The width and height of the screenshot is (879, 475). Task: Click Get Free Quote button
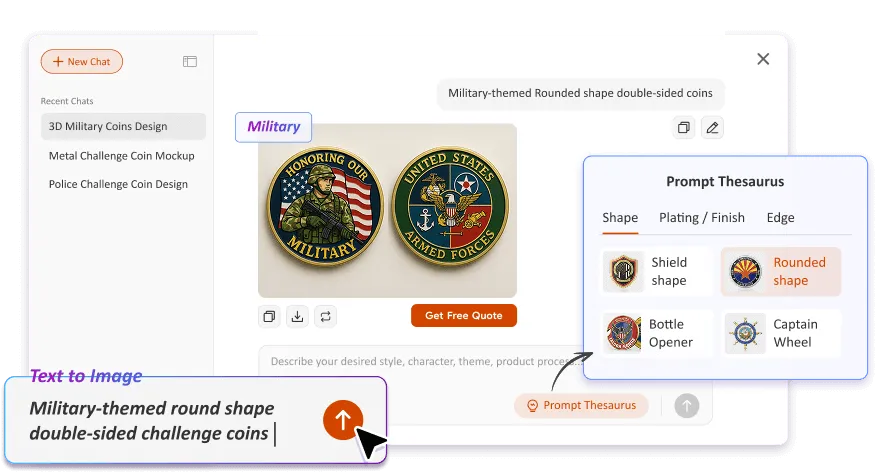464,316
